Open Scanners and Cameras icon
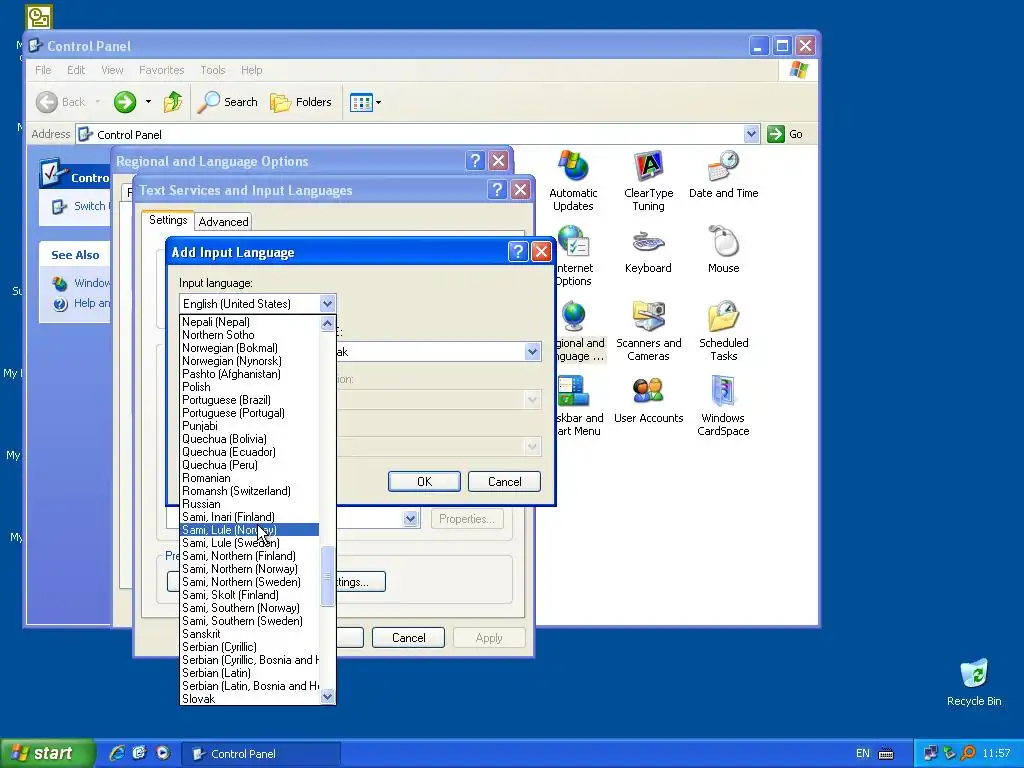This screenshot has width=1024, height=768. tap(648, 330)
